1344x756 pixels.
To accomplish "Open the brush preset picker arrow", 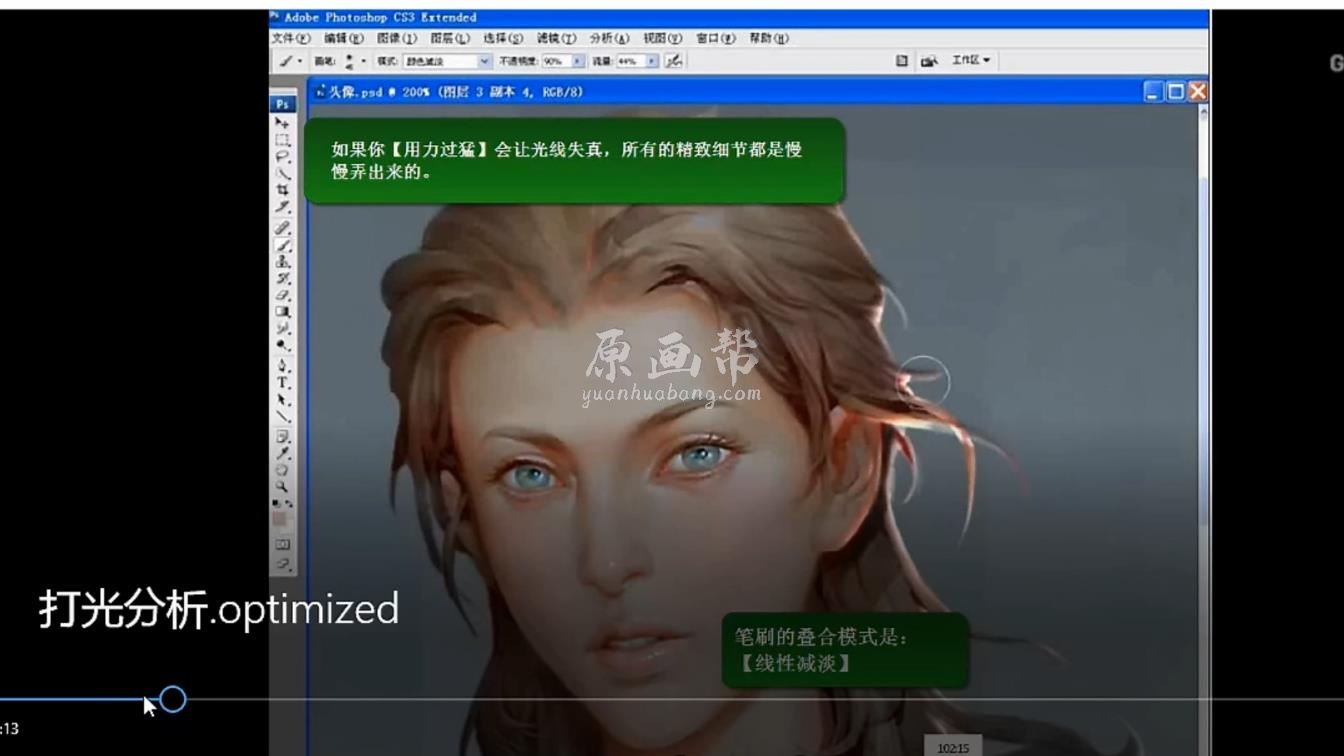I will click(363, 61).
